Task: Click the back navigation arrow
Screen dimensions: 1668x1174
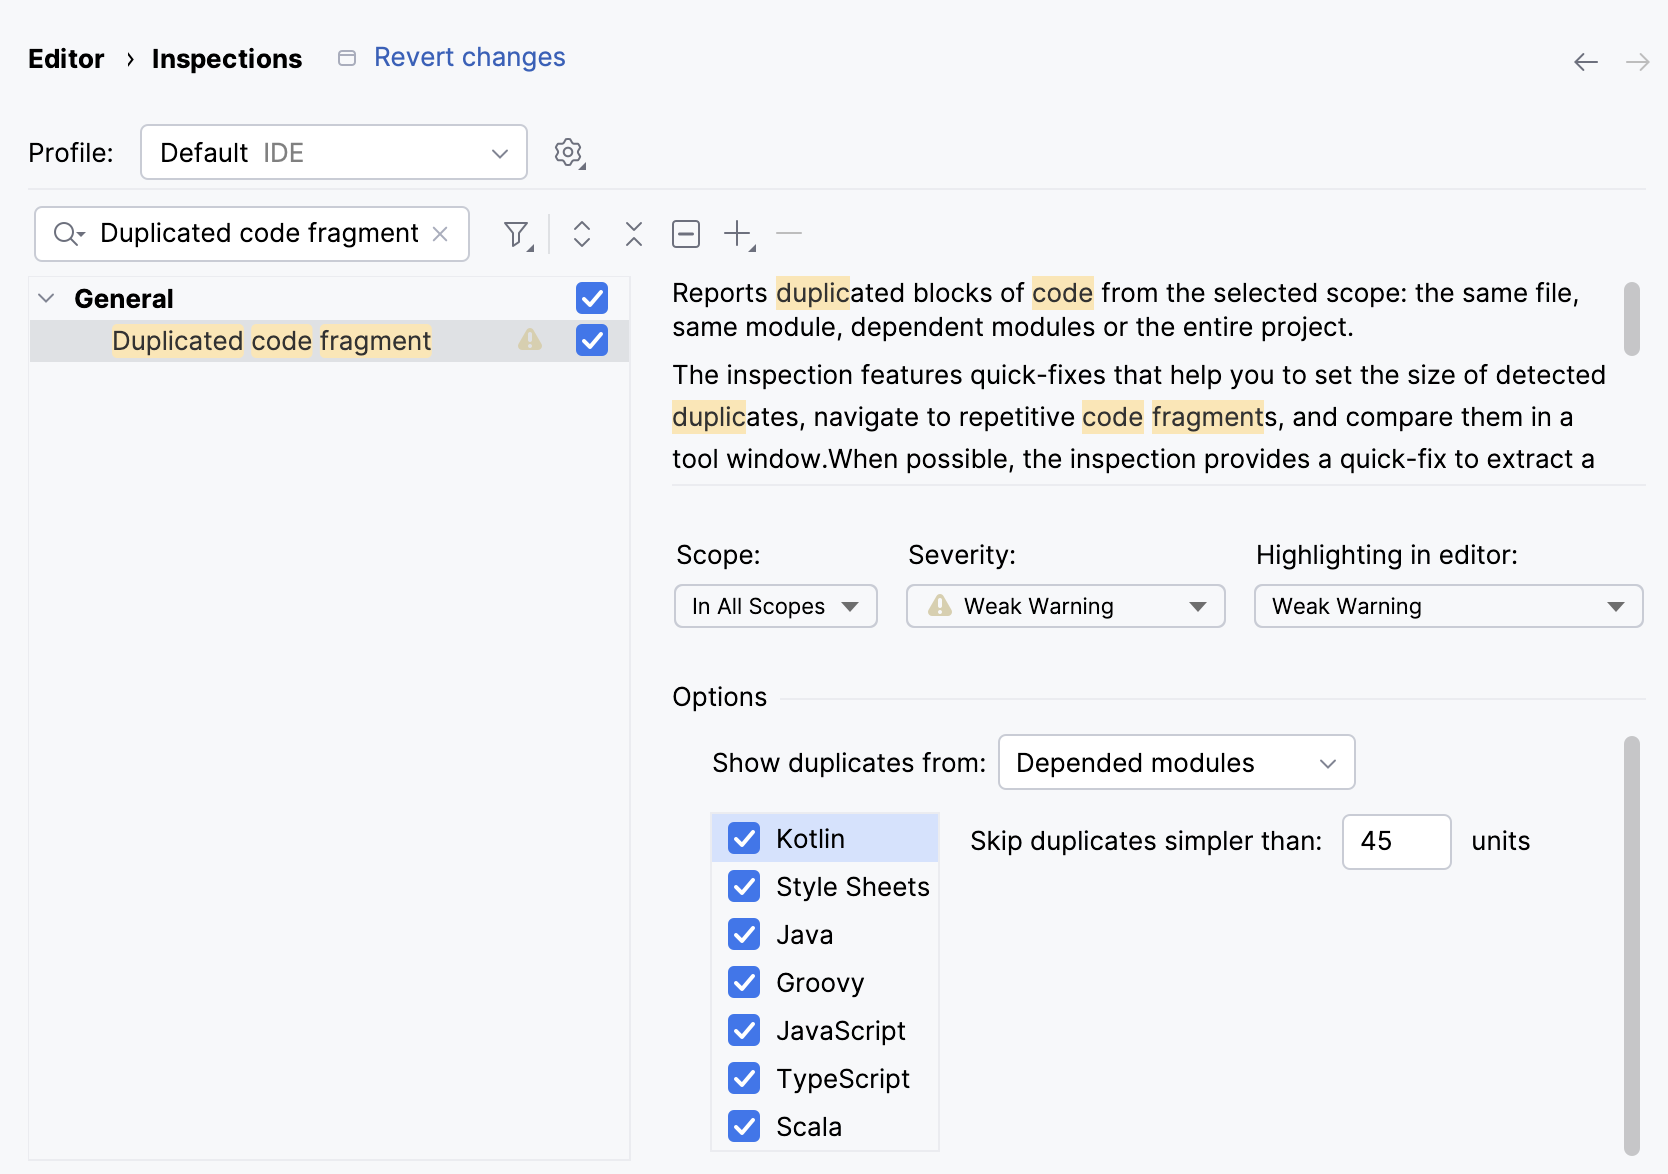Action: pos(1585,61)
